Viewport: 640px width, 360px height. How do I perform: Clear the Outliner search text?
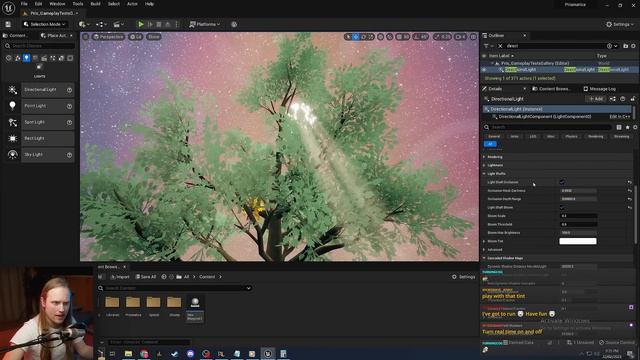coord(500,46)
